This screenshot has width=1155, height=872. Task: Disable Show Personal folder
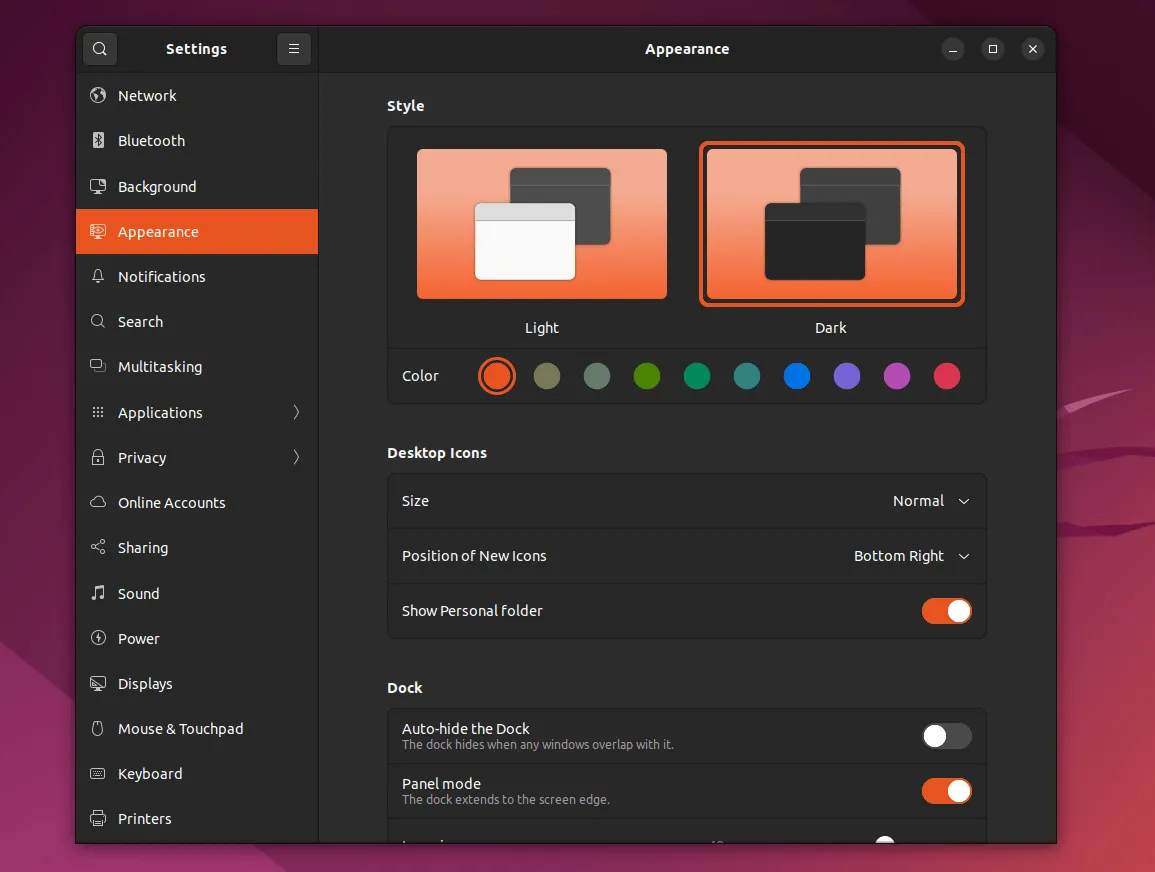coord(946,610)
